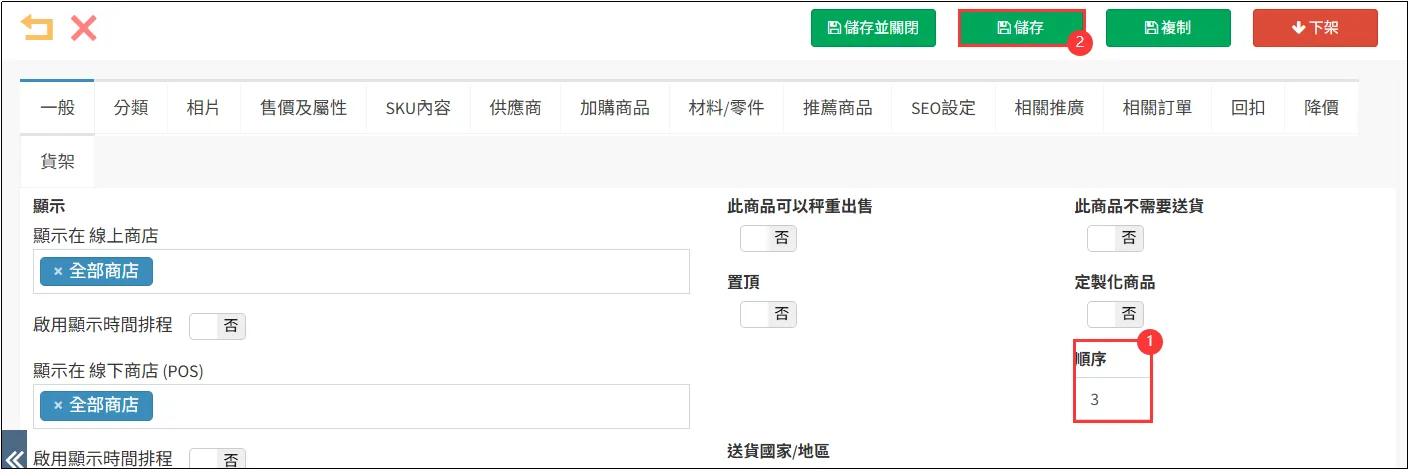The width and height of the screenshot is (1410, 470).
Task: Remove 全部商店 tag from 線下商店 (POS) field
Action: [58, 405]
